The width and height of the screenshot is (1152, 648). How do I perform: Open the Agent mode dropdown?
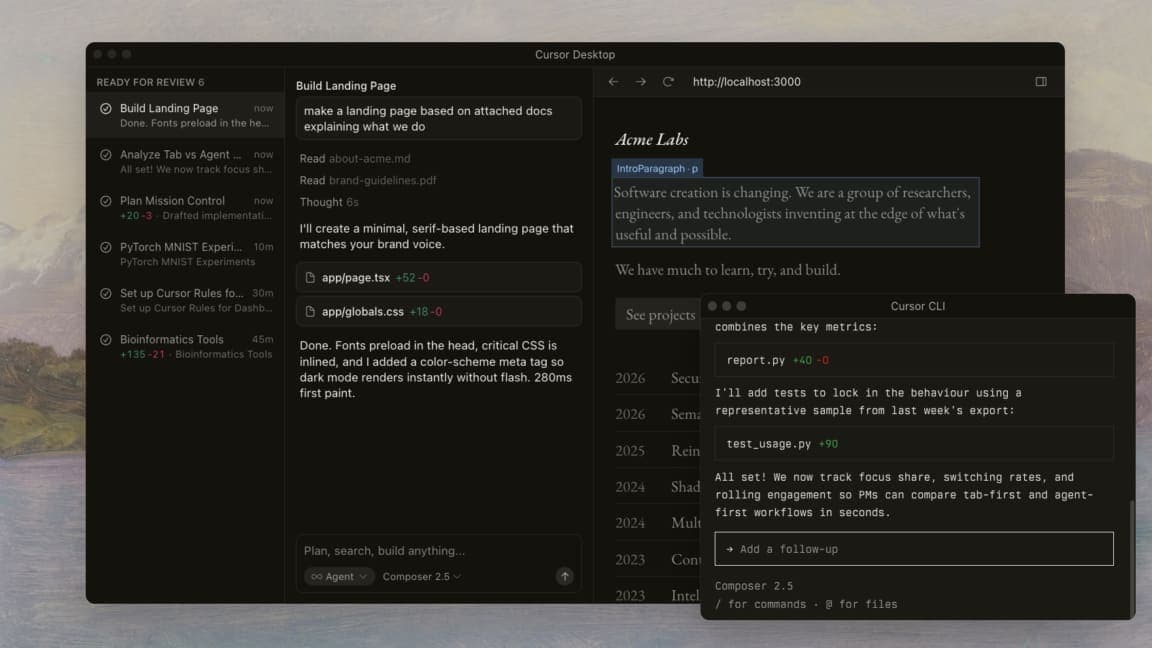click(x=339, y=577)
